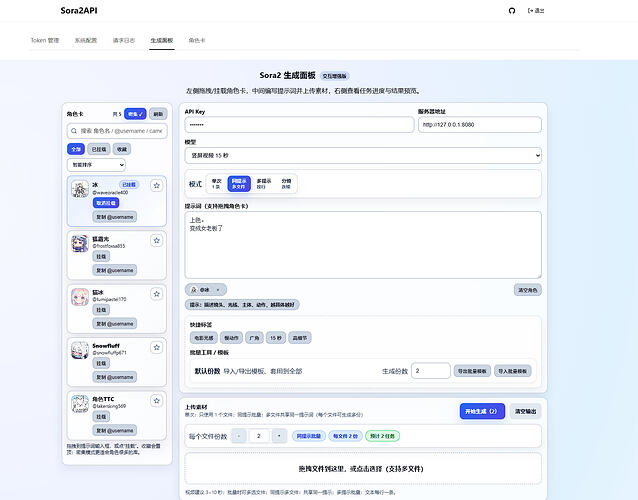Open the Token 管理 tab
This screenshot has height=500, width=638.
[45, 40]
